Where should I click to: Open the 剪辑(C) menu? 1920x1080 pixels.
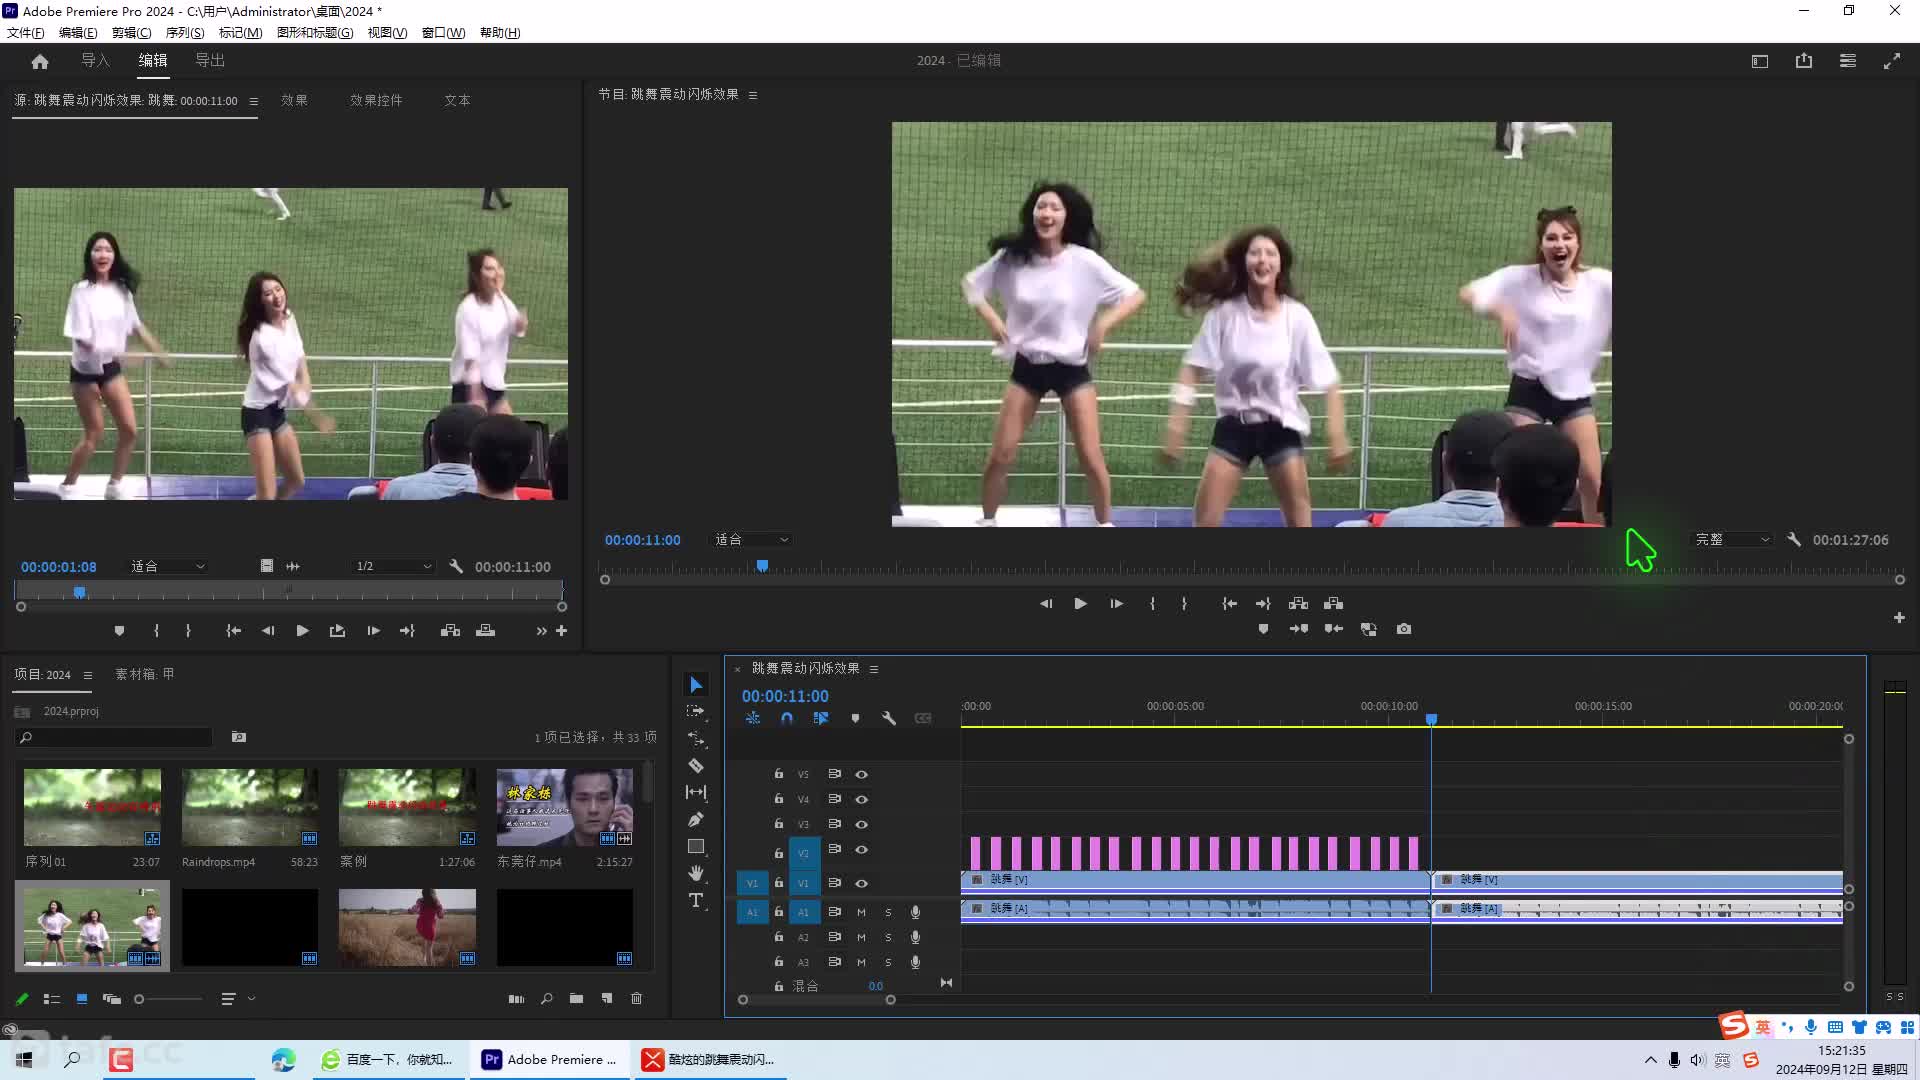(131, 32)
